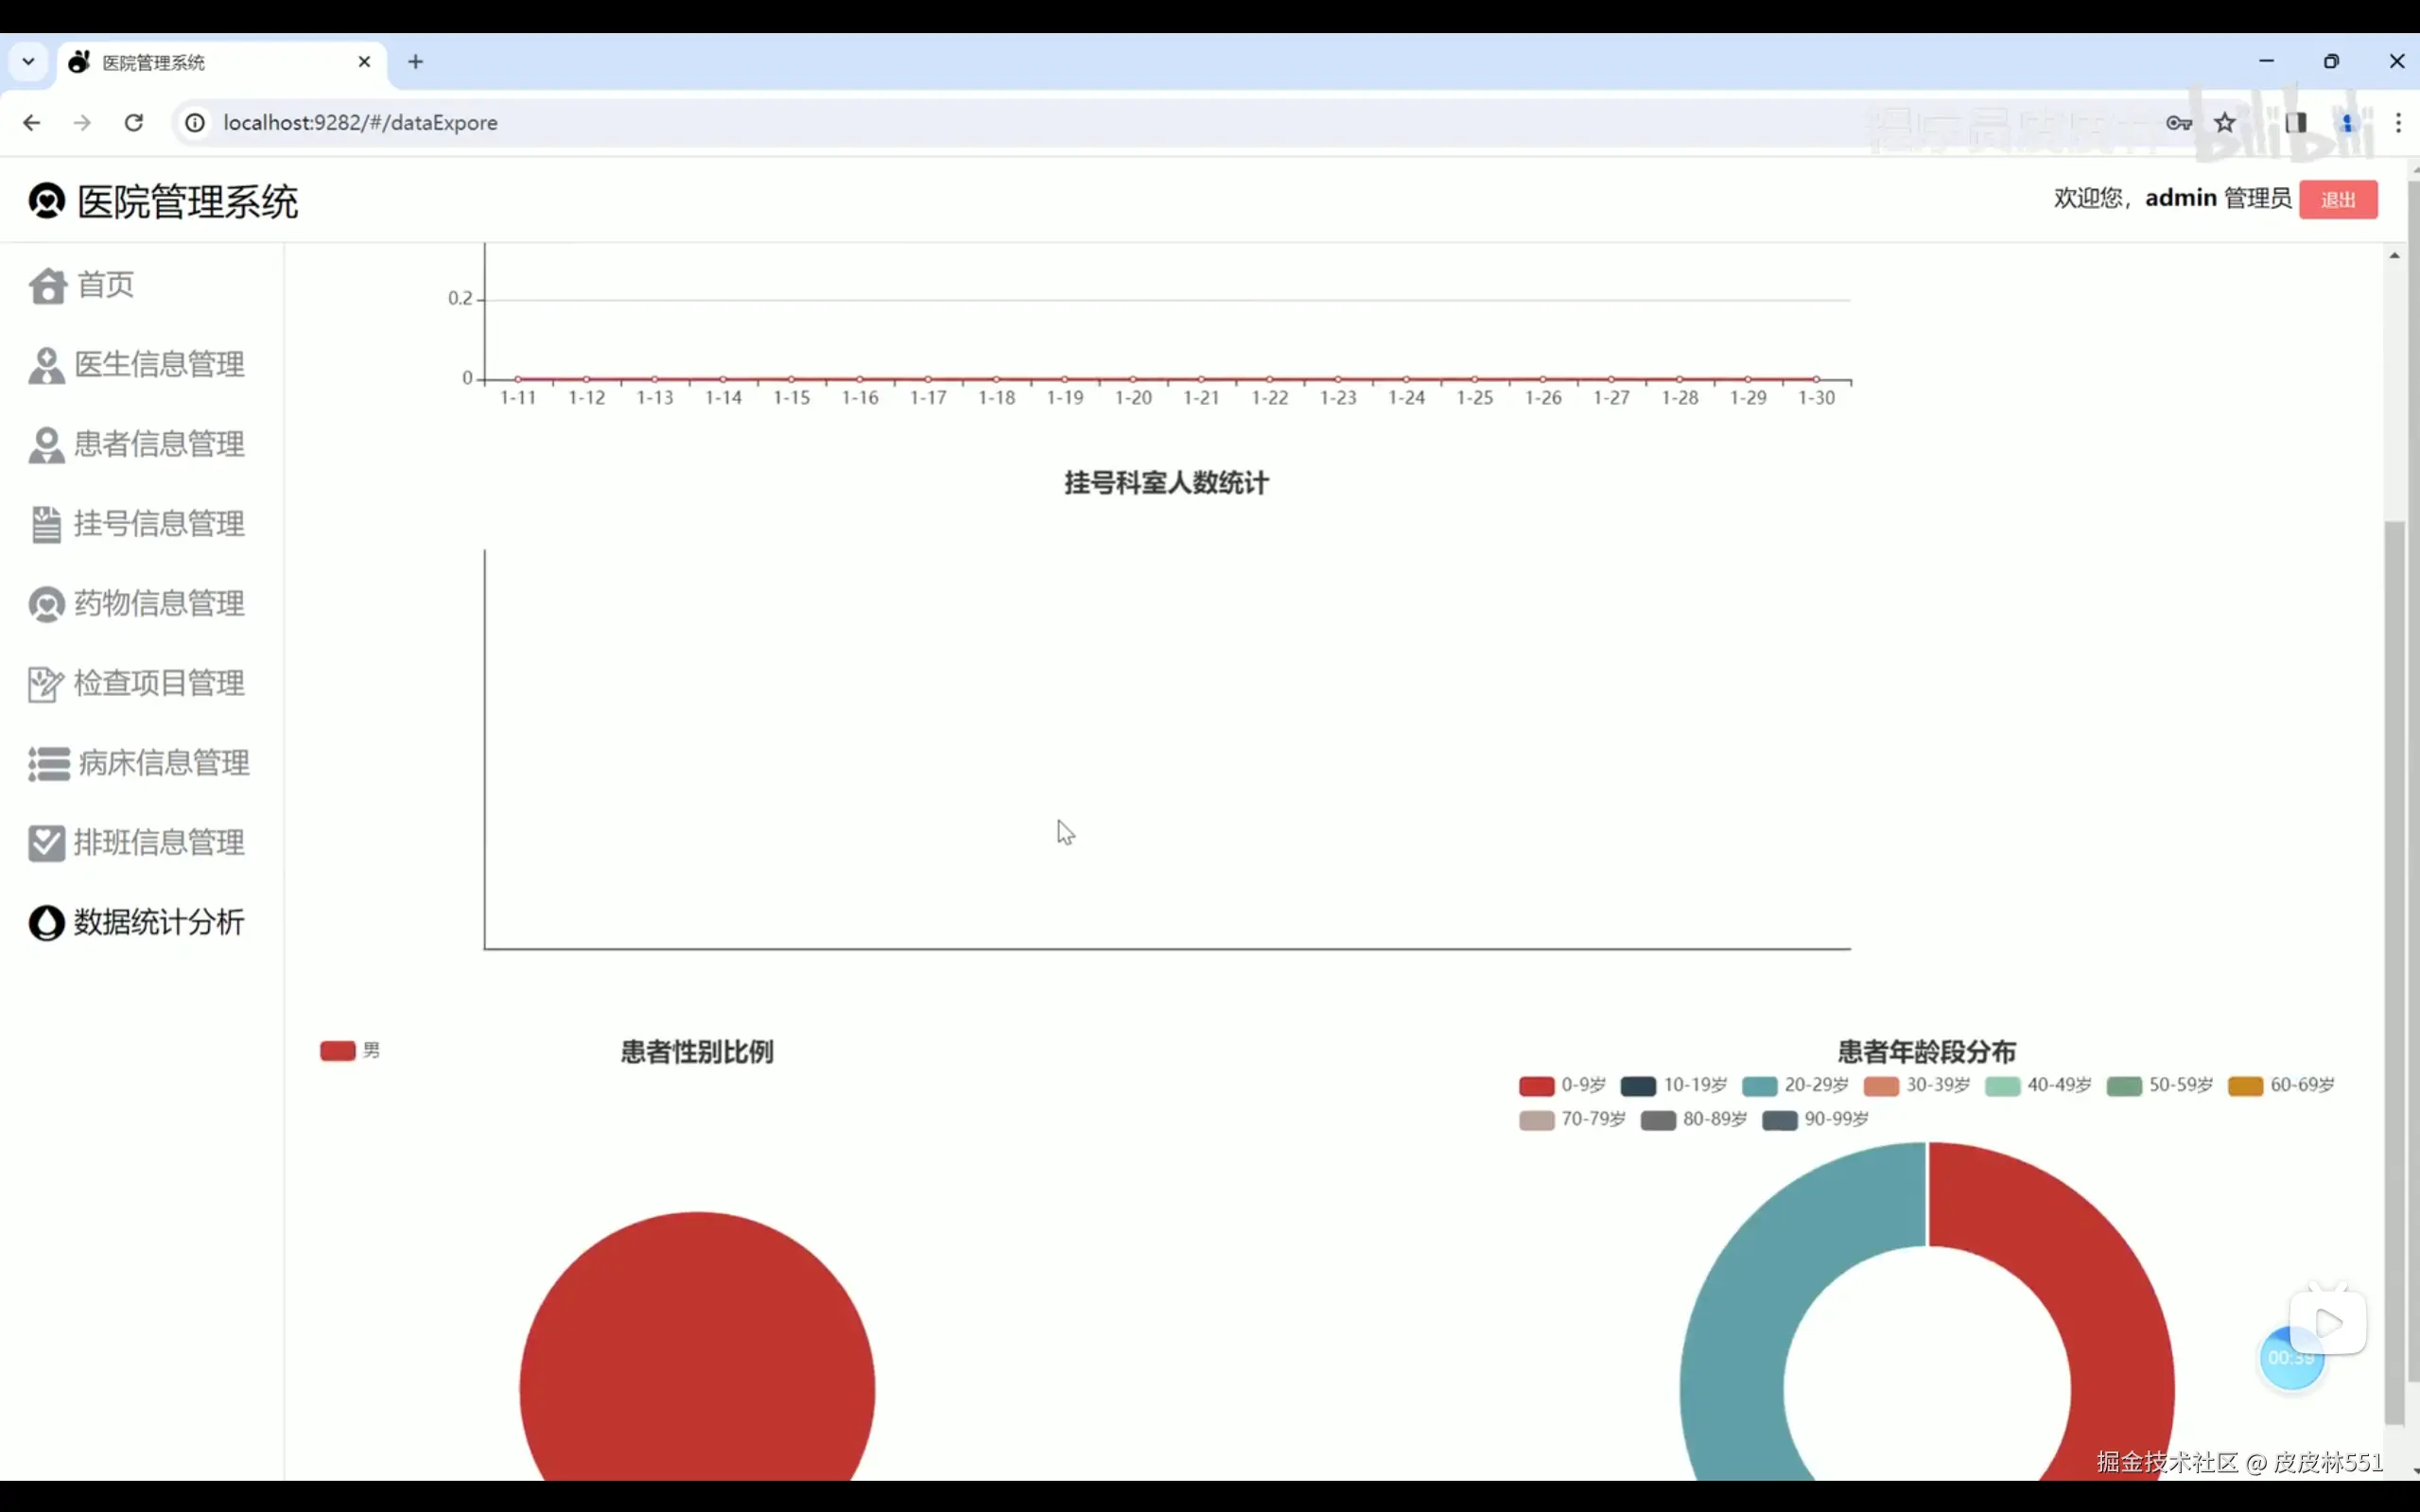This screenshot has height=1512, width=2420.
Task: Toggle the 80-89岁 legend entry
Action: (x=1694, y=1120)
